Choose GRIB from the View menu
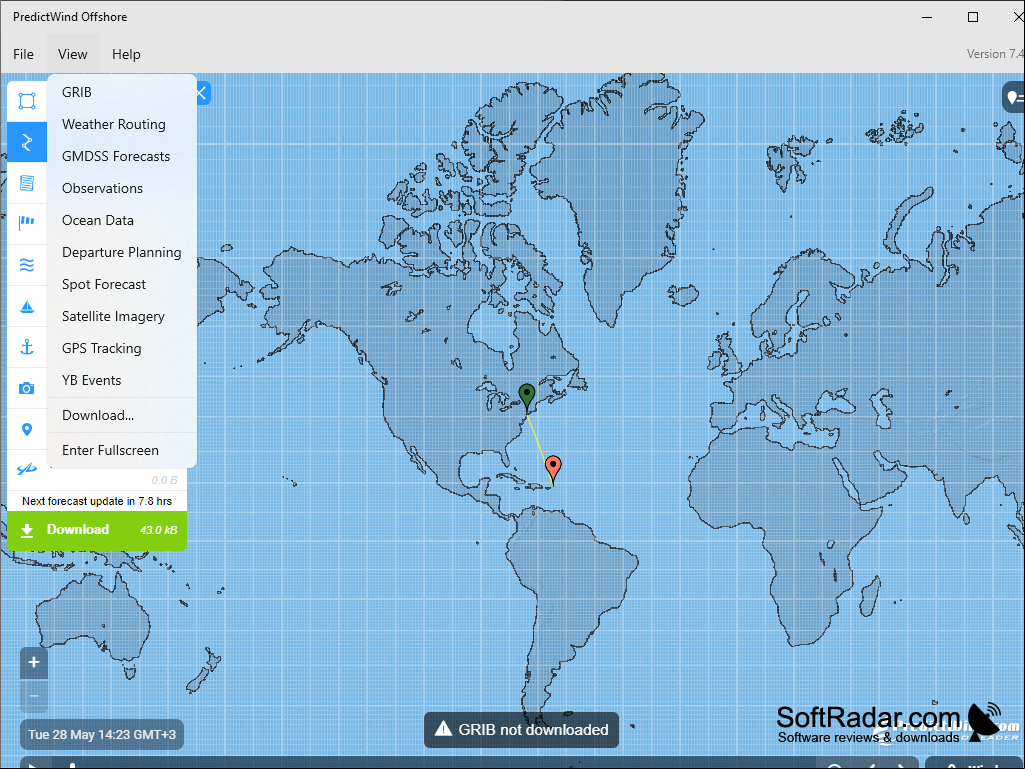 coord(122,92)
